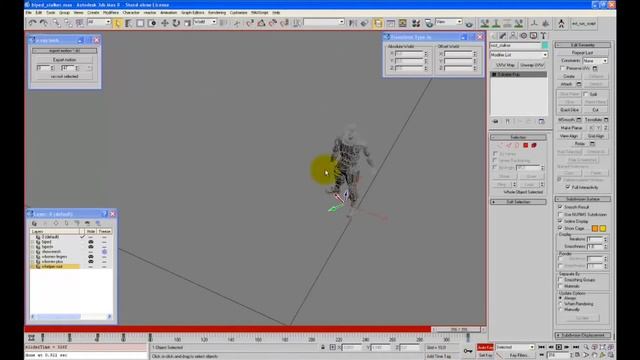Open Configure Modifier Sets icon
This screenshot has height=360, width=640.
tap(541, 121)
